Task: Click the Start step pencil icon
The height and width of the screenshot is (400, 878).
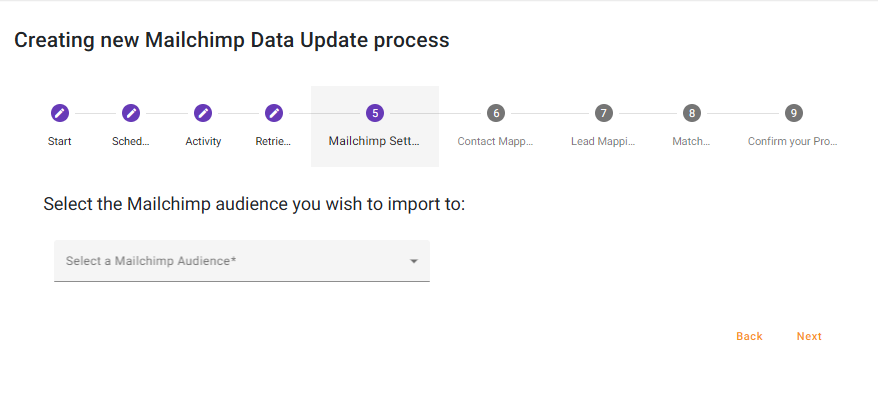Action: pos(59,113)
